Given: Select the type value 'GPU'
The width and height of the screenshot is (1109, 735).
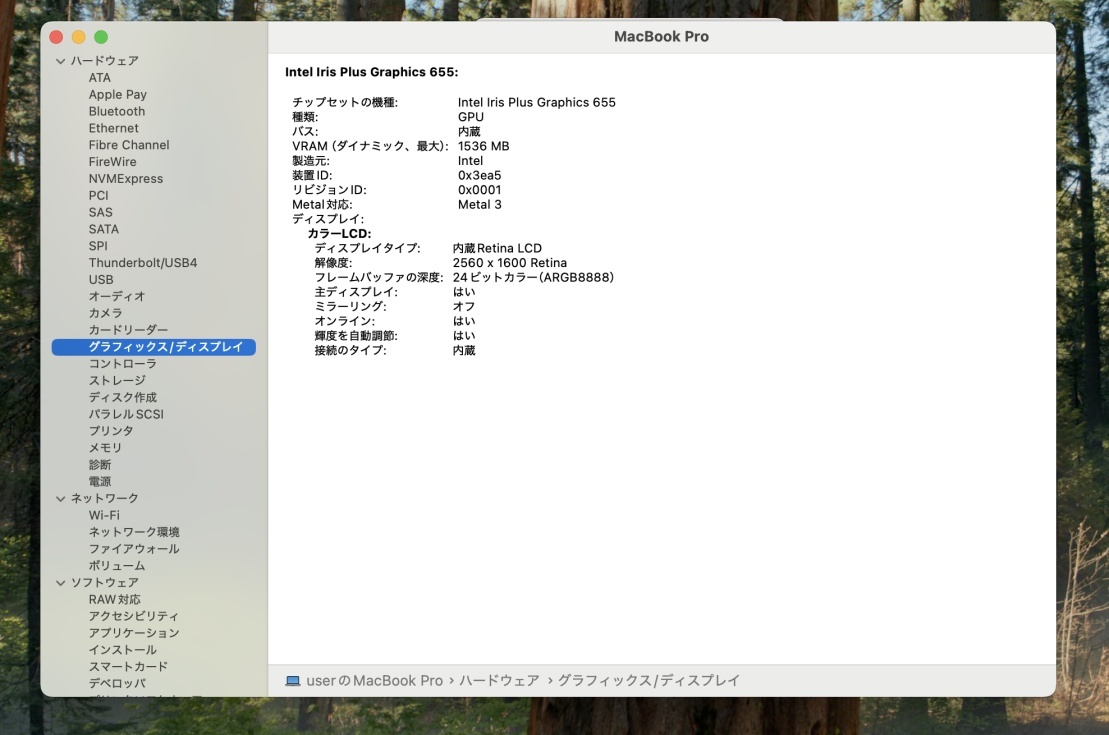Looking at the screenshot, I should 470,117.
